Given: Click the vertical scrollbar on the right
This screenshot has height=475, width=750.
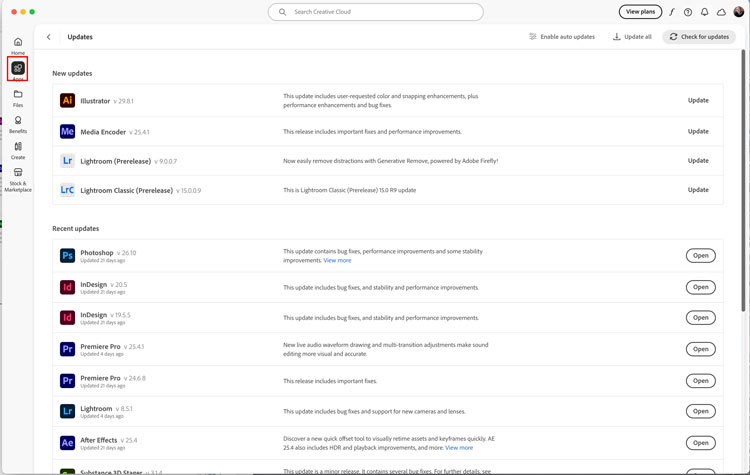Looking at the screenshot, I should click(743, 180).
